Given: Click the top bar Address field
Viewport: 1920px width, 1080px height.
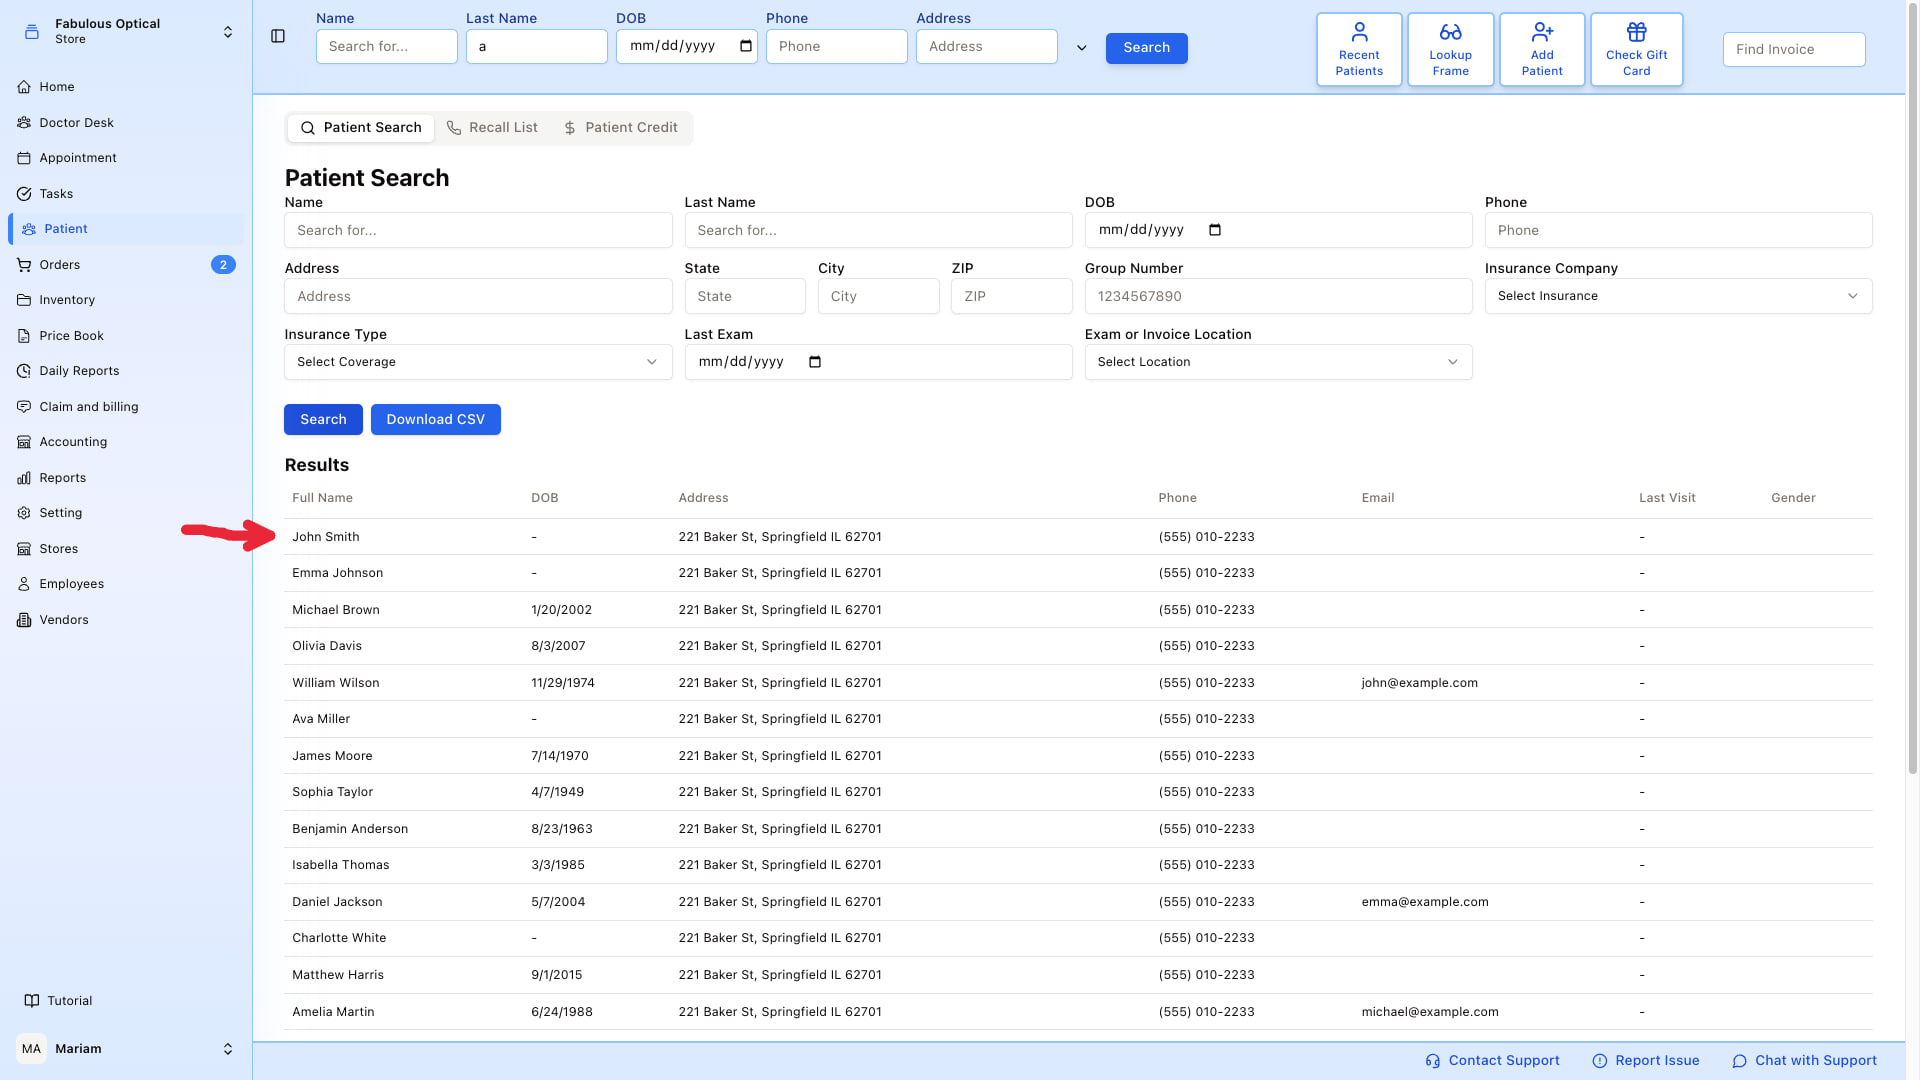Looking at the screenshot, I should [986, 46].
